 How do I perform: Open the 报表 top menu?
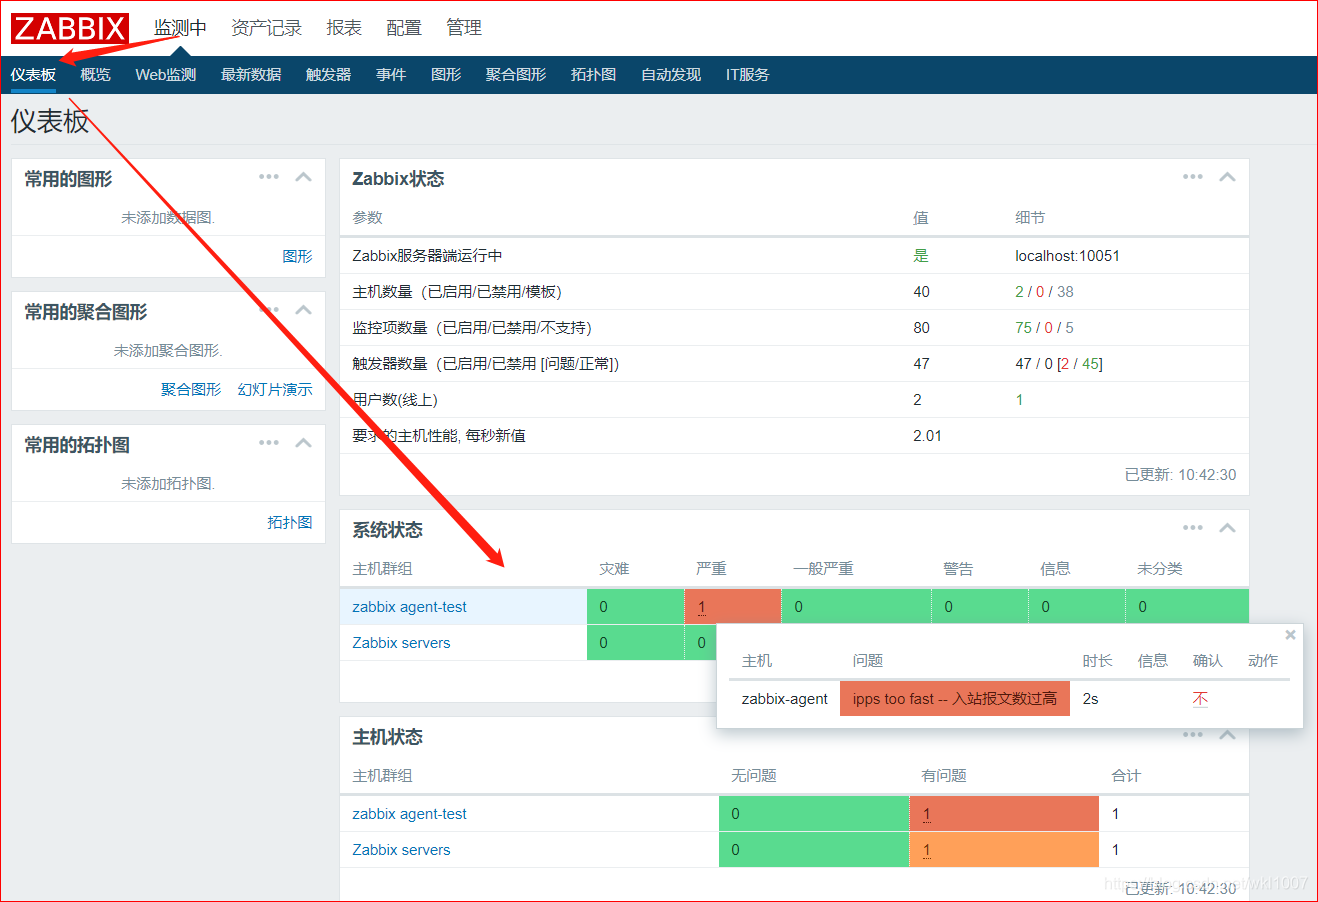tap(344, 28)
